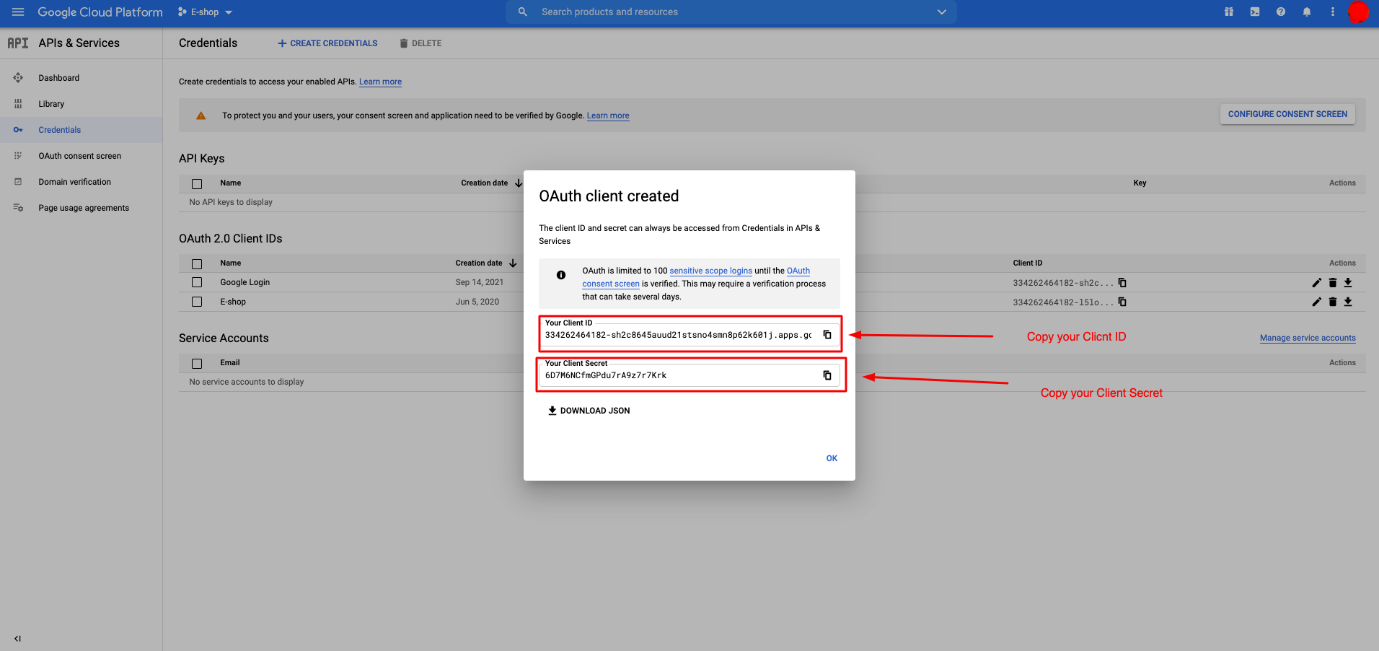This screenshot has width=1379, height=651.
Task: Click CREATE CREDENTIALS button
Action: [x=328, y=43]
